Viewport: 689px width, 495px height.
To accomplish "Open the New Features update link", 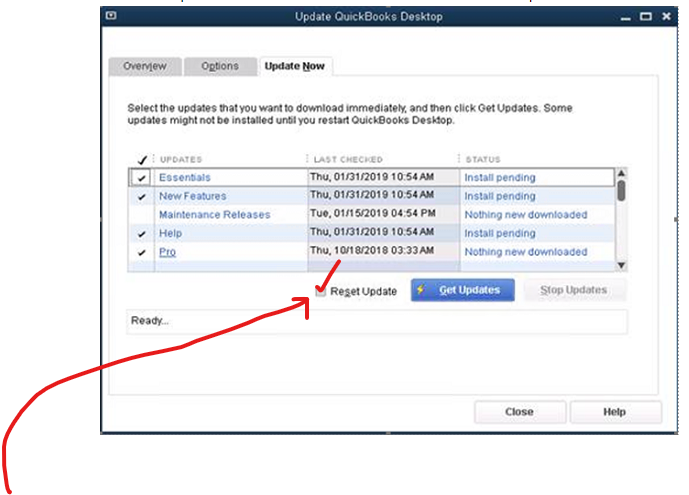I will [x=192, y=196].
